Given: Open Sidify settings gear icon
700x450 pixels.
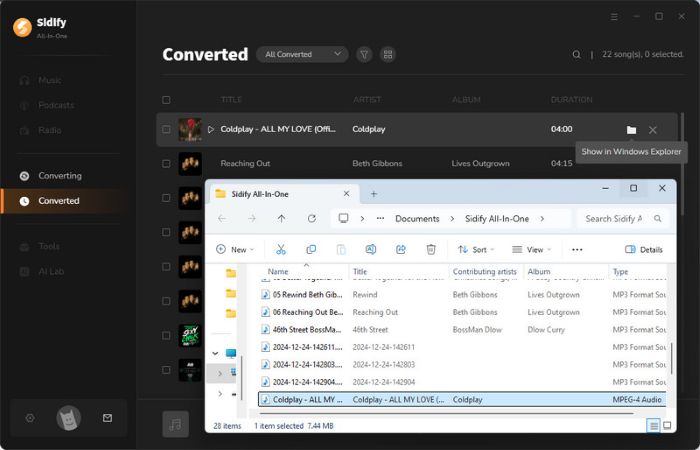Looking at the screenshot, I should pos(30,418).
